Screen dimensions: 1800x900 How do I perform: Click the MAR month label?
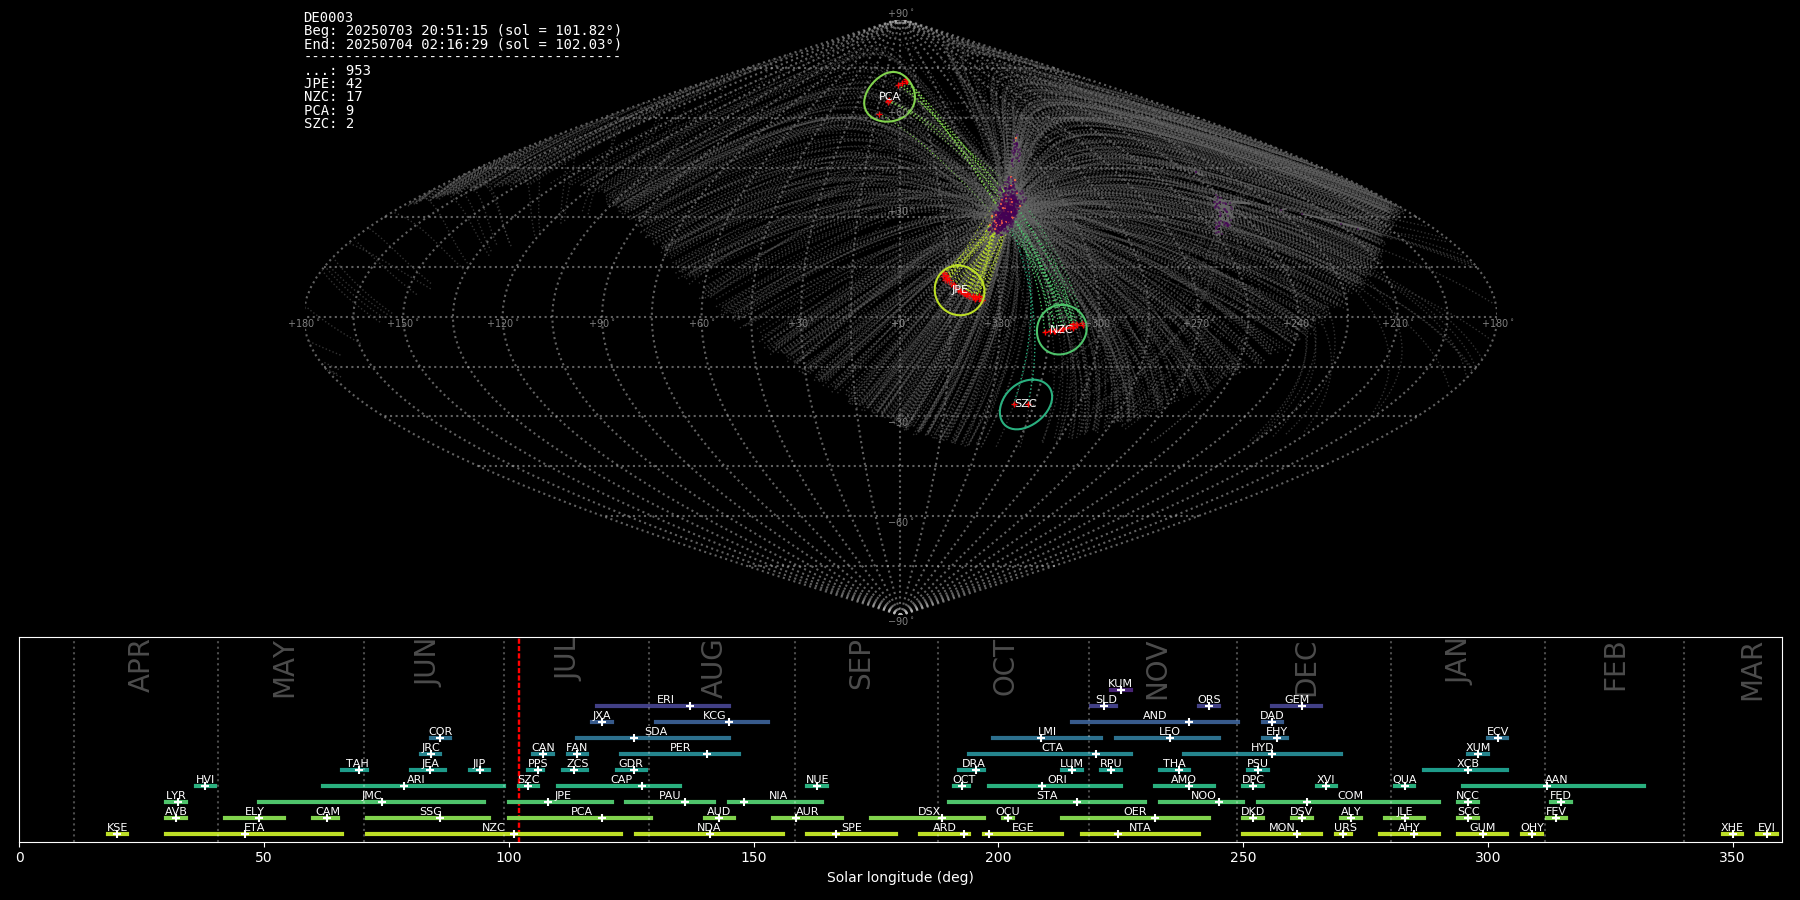click(x=1752, y=671)
